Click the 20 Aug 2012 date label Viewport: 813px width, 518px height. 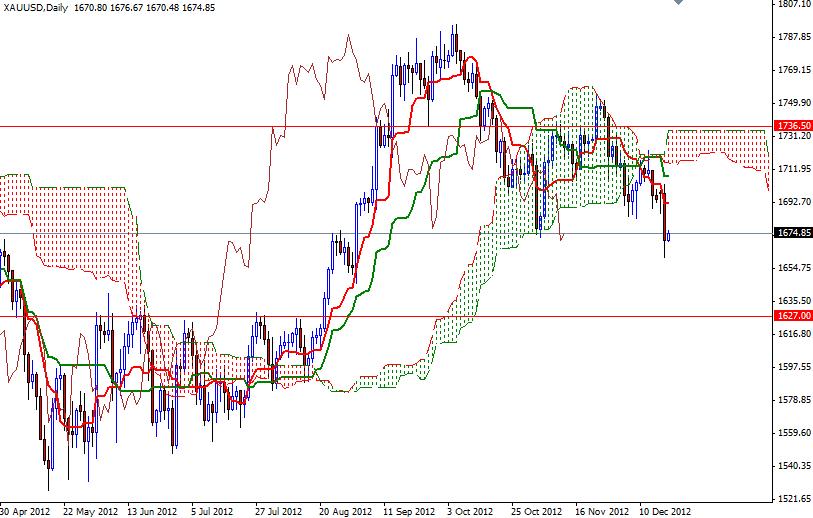coord(346,511)
